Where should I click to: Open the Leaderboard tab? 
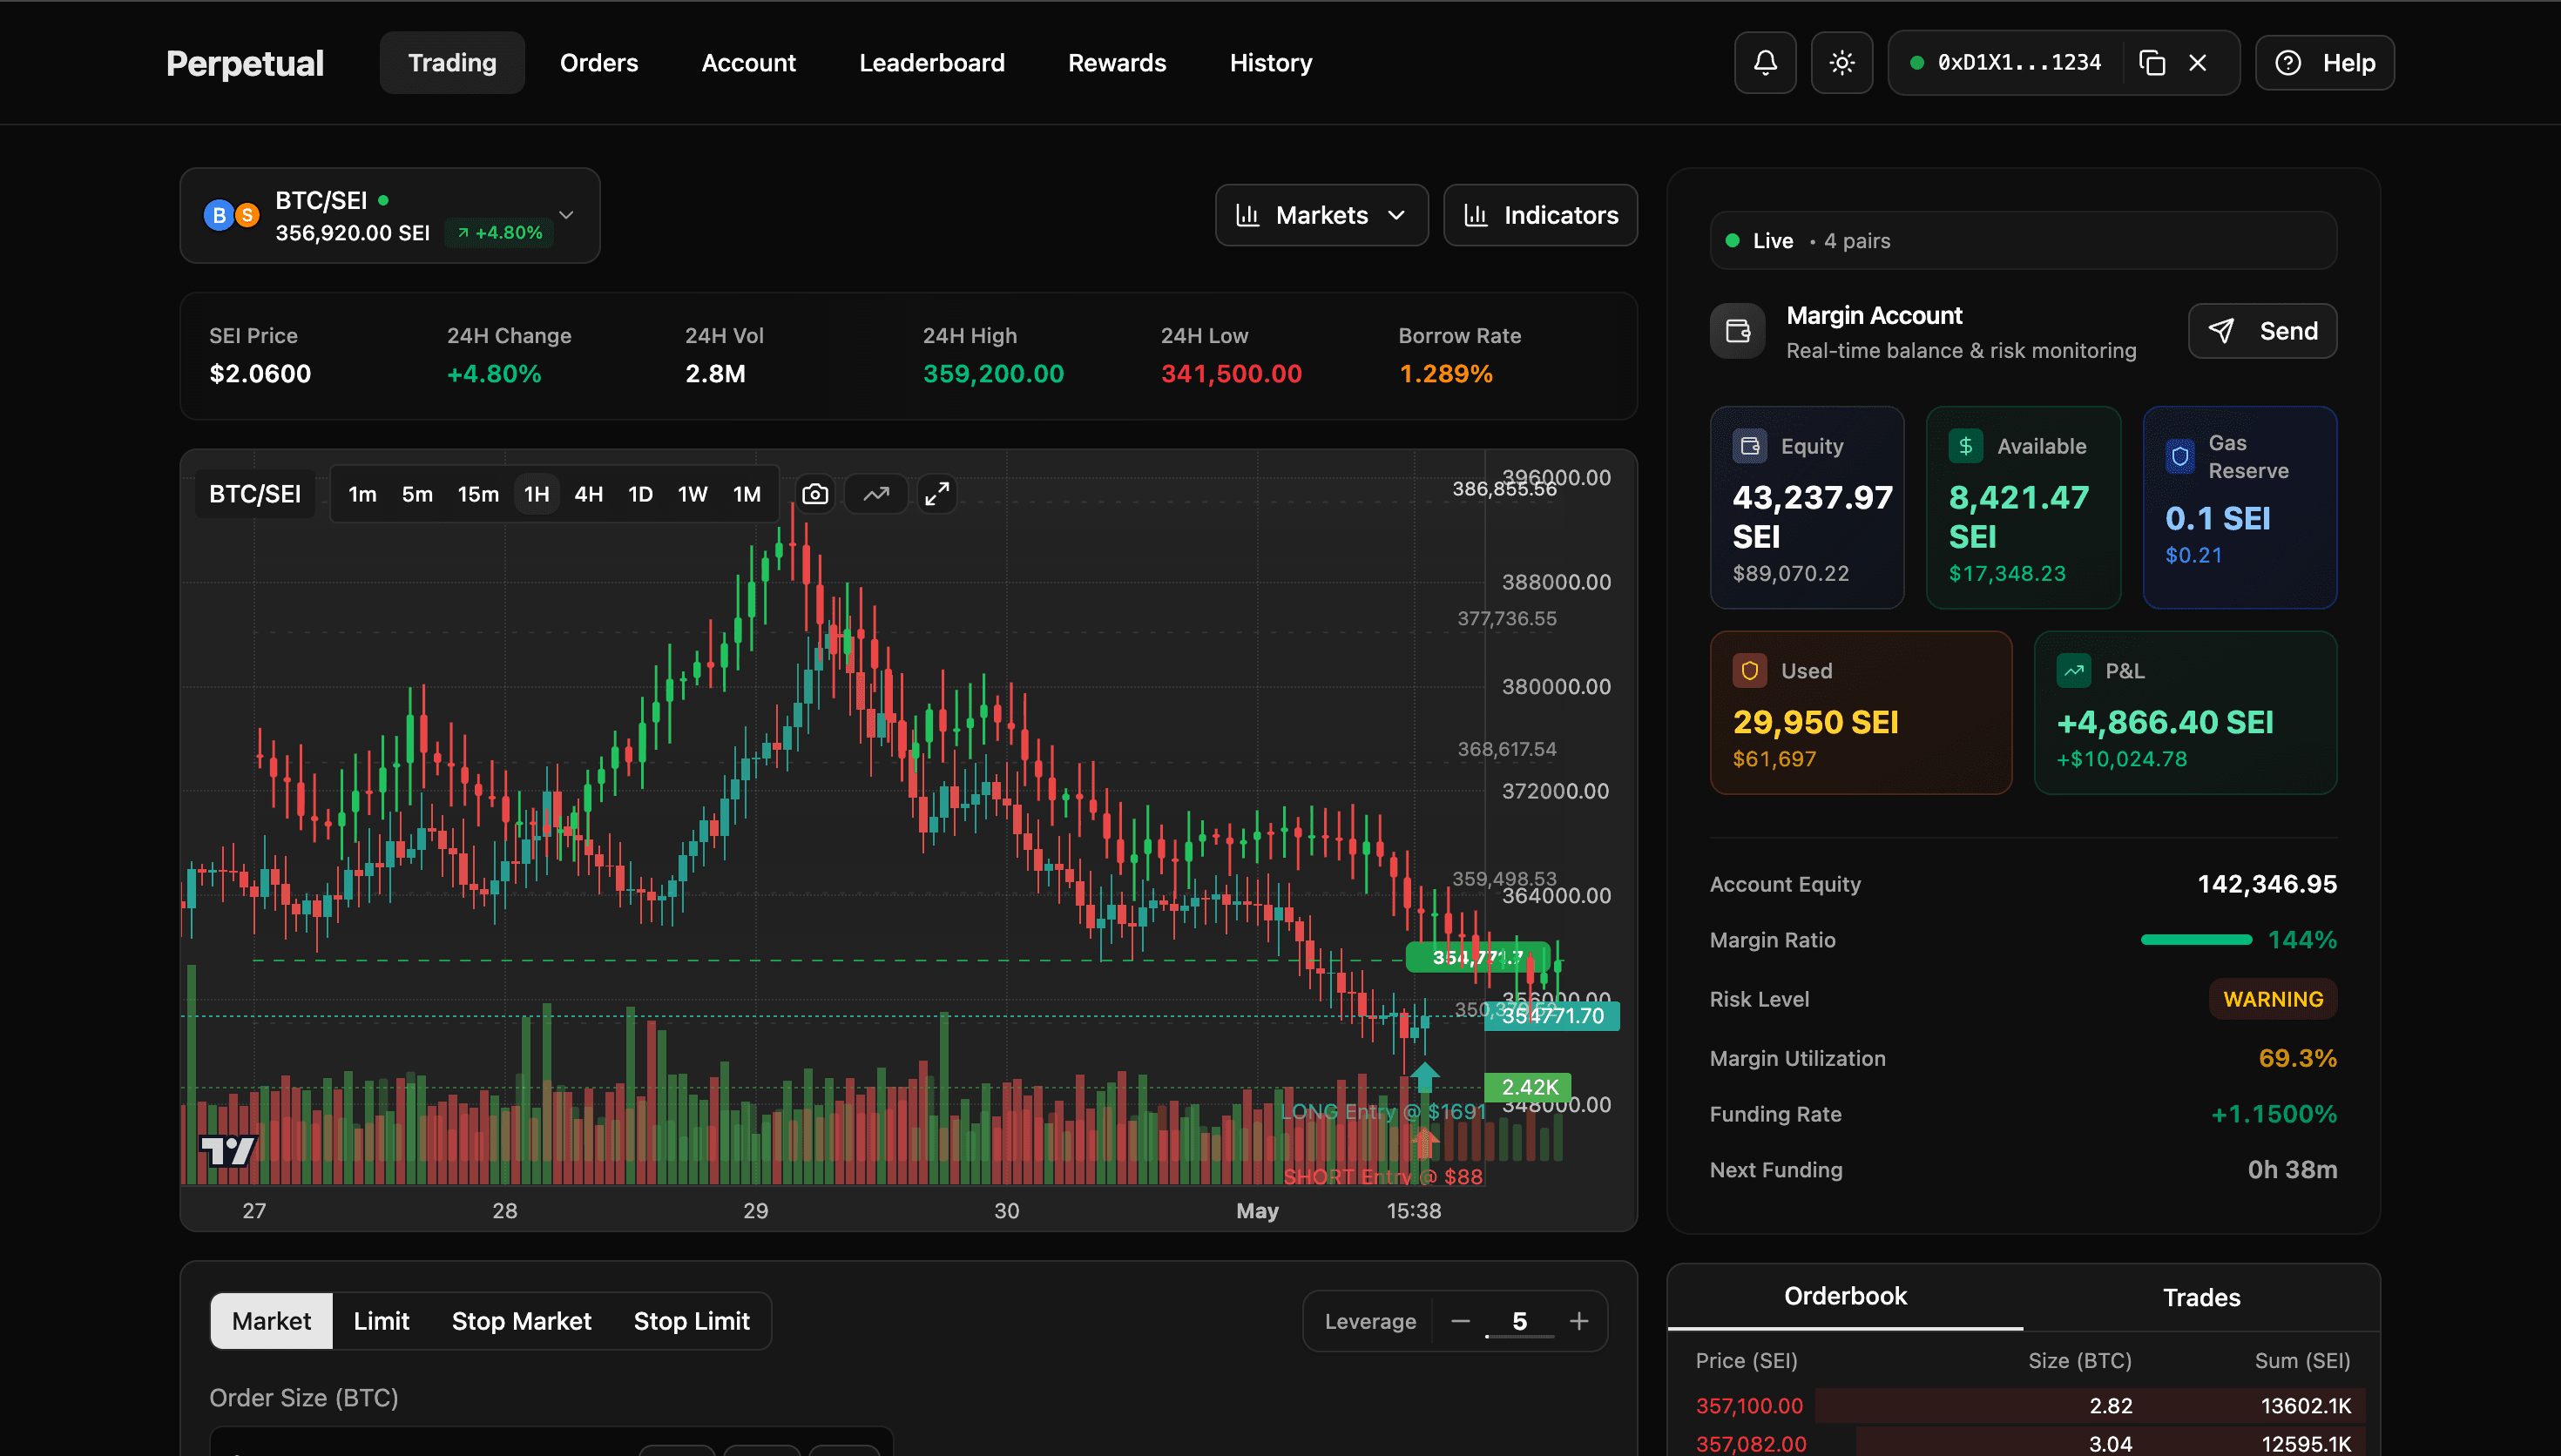coord(932,63)
